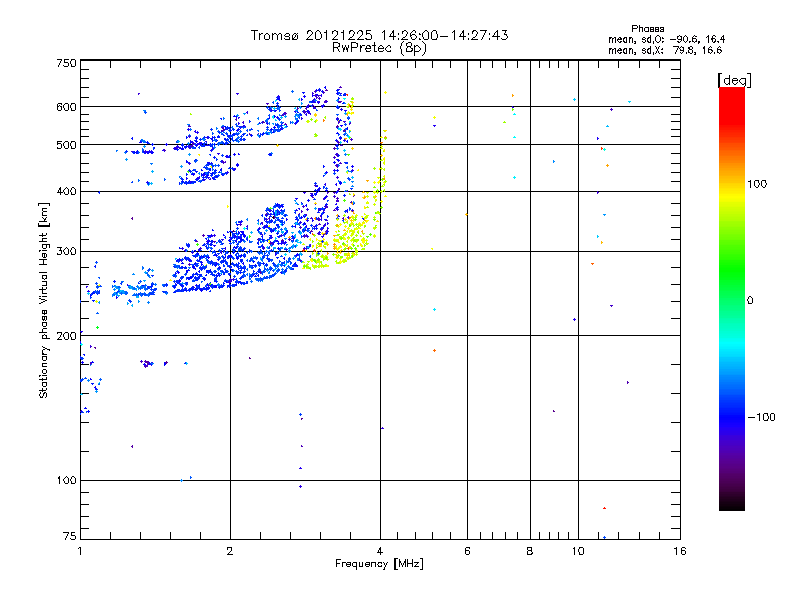Click the colorbar tick label '-100'
This screenshot has height=600, width=800.
[761, 417]
